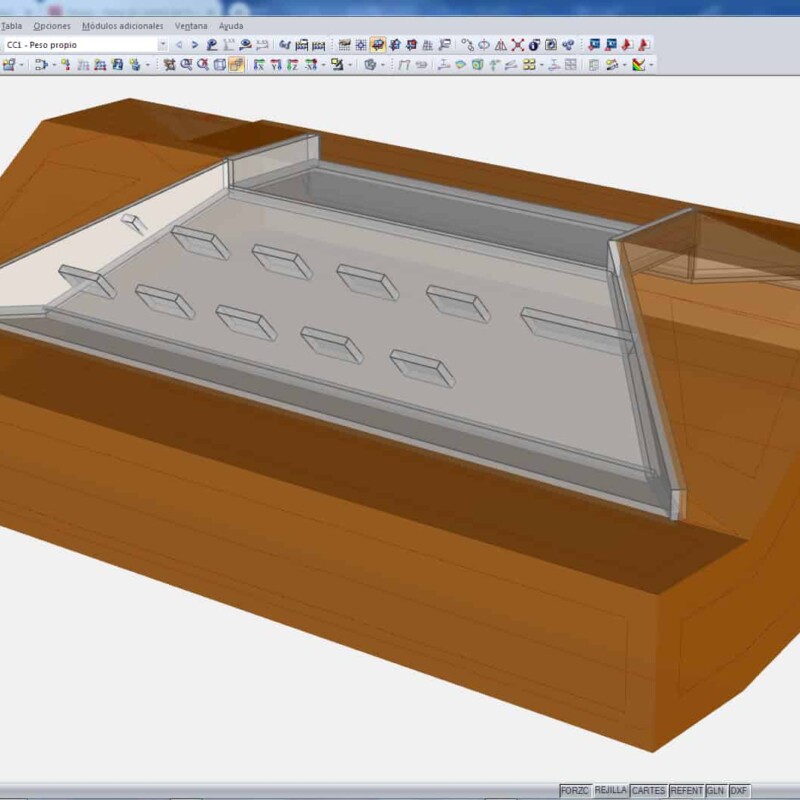Viewport: 800px width, 800px height.
Task: Select view in Z direction icon
Action: [x=292, y=65]
